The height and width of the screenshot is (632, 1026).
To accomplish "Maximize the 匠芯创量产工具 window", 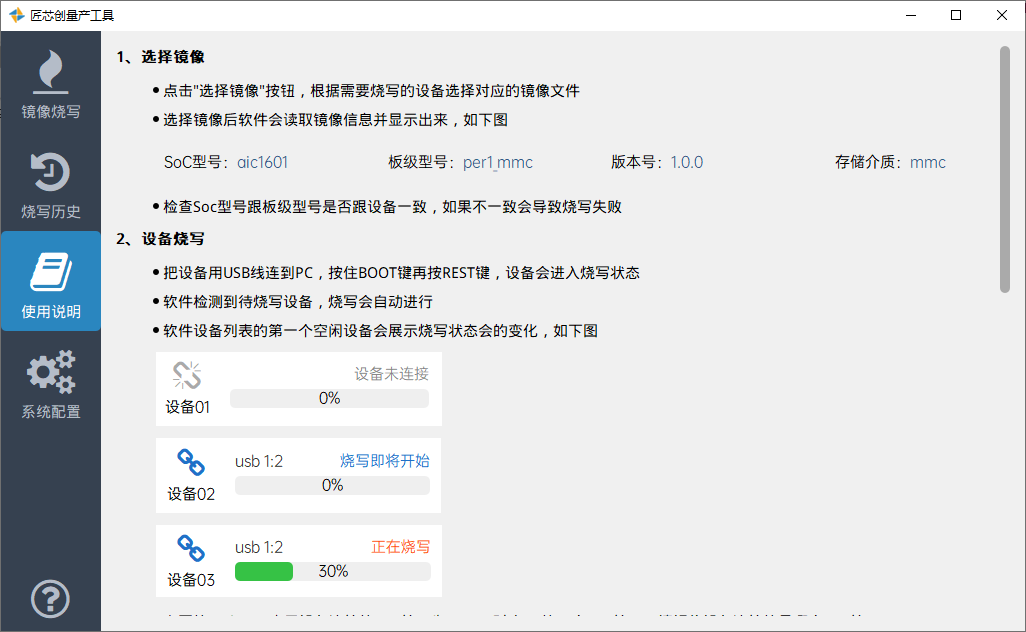I will tap(956, 15).
